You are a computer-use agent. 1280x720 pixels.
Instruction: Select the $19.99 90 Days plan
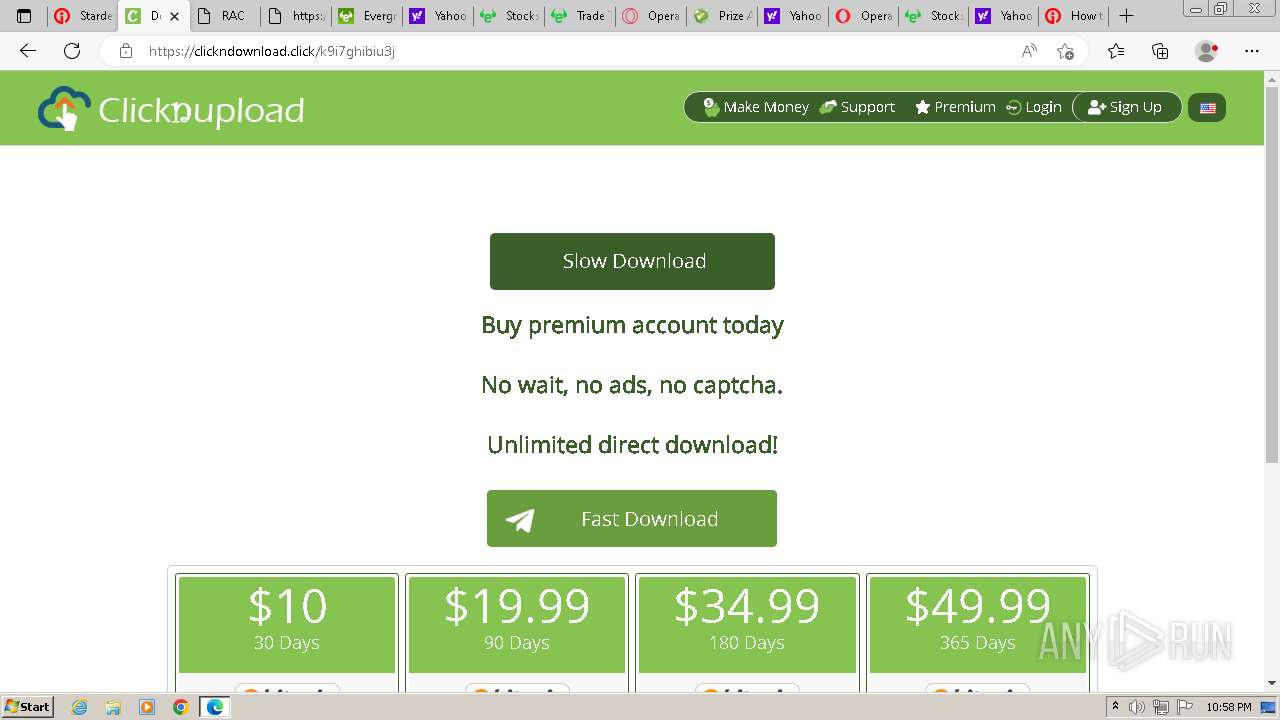pos(517,624)
